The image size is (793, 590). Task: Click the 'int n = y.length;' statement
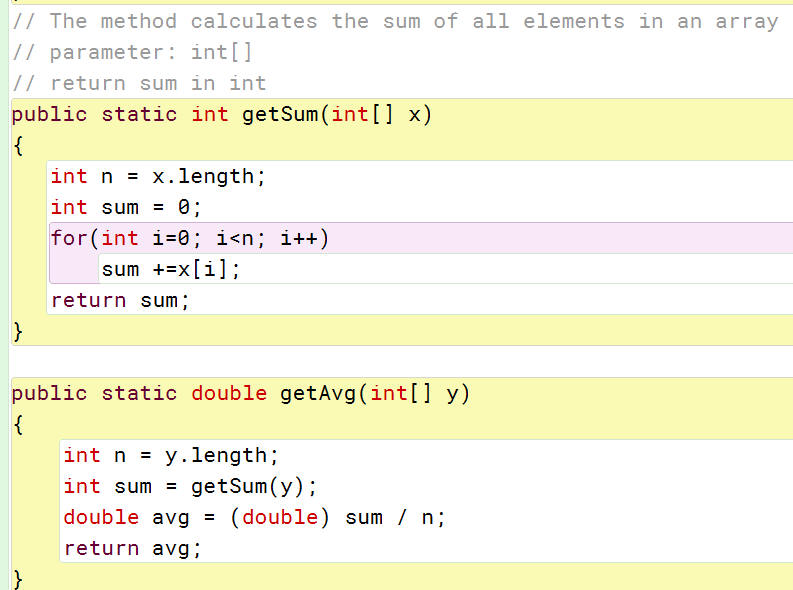tap(171, 456)
